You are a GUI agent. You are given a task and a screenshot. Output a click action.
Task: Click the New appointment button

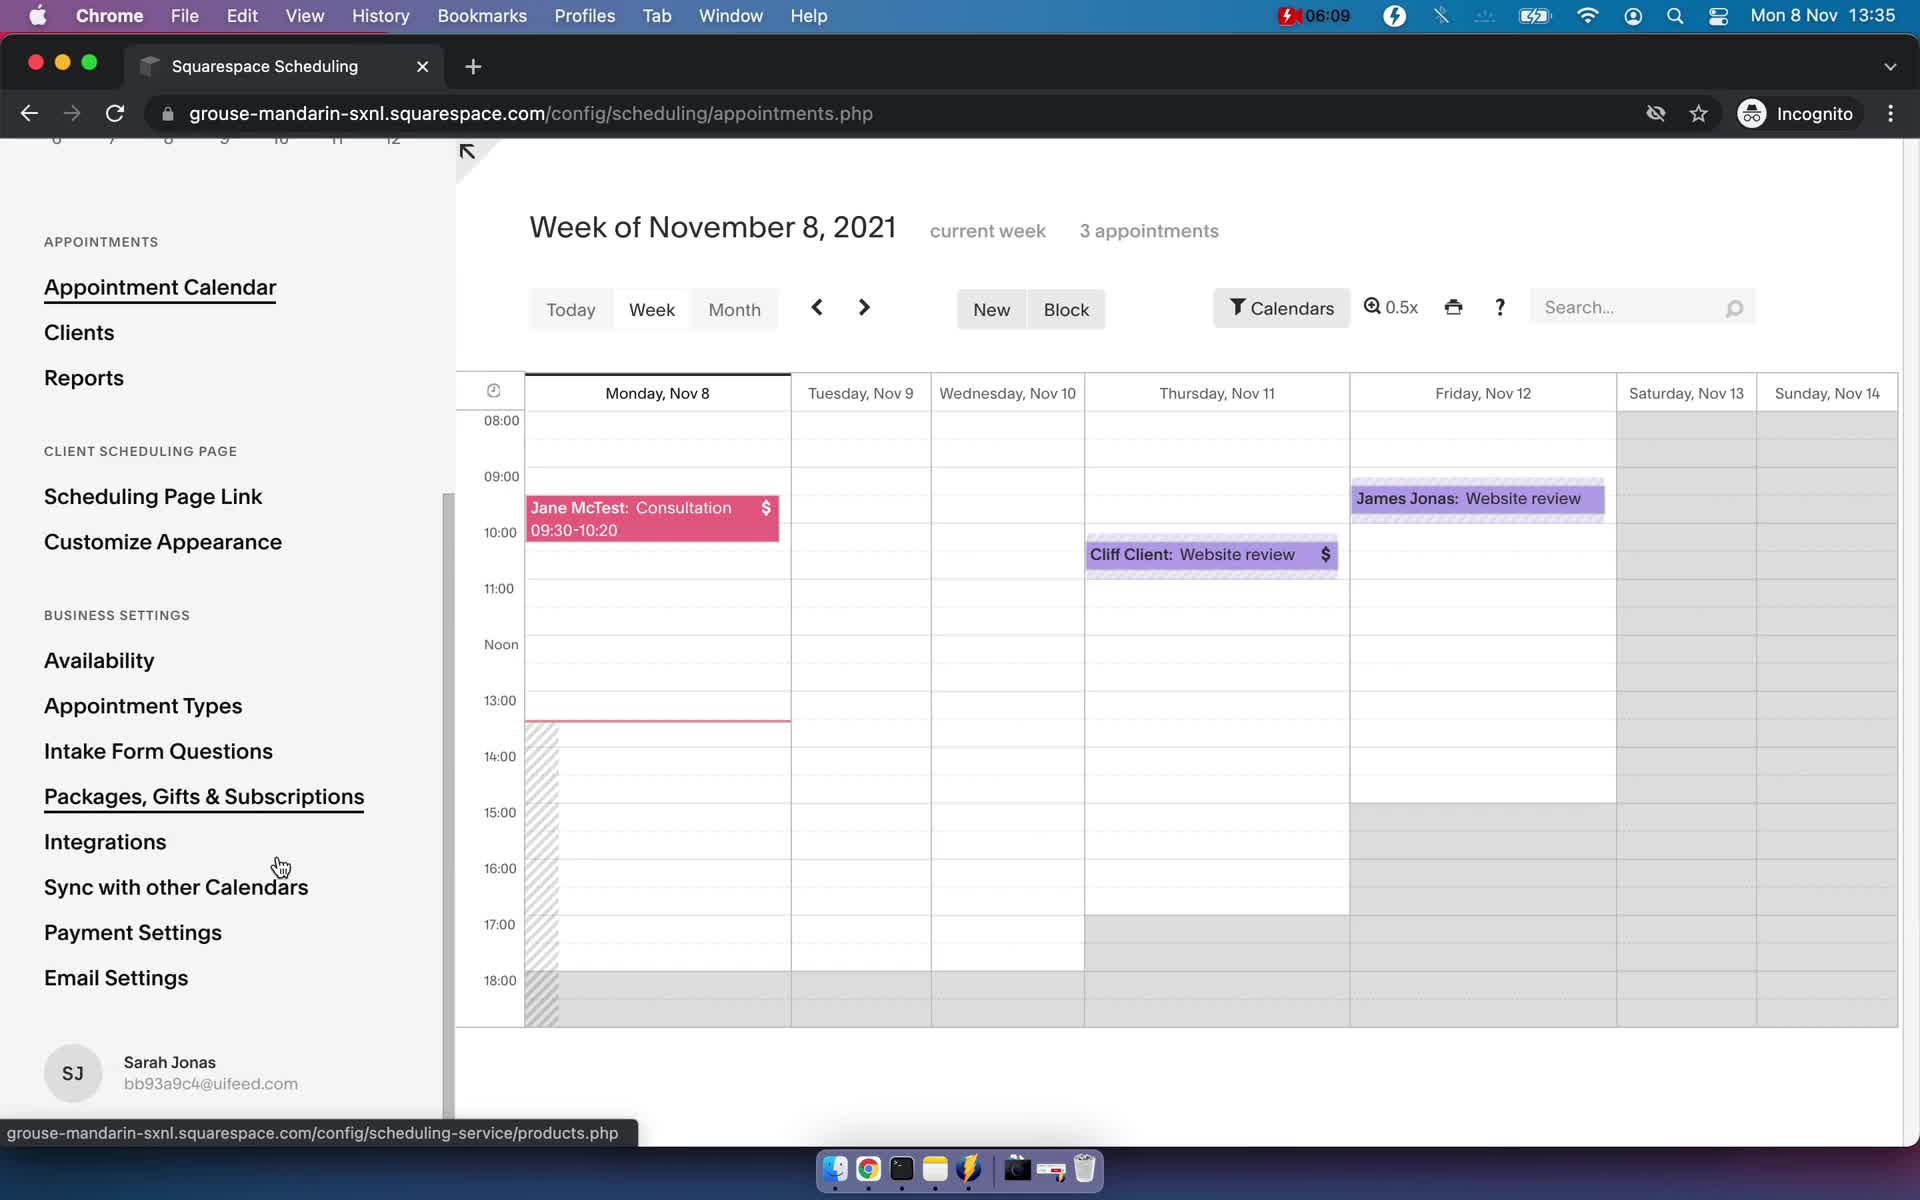click(991, 308)
